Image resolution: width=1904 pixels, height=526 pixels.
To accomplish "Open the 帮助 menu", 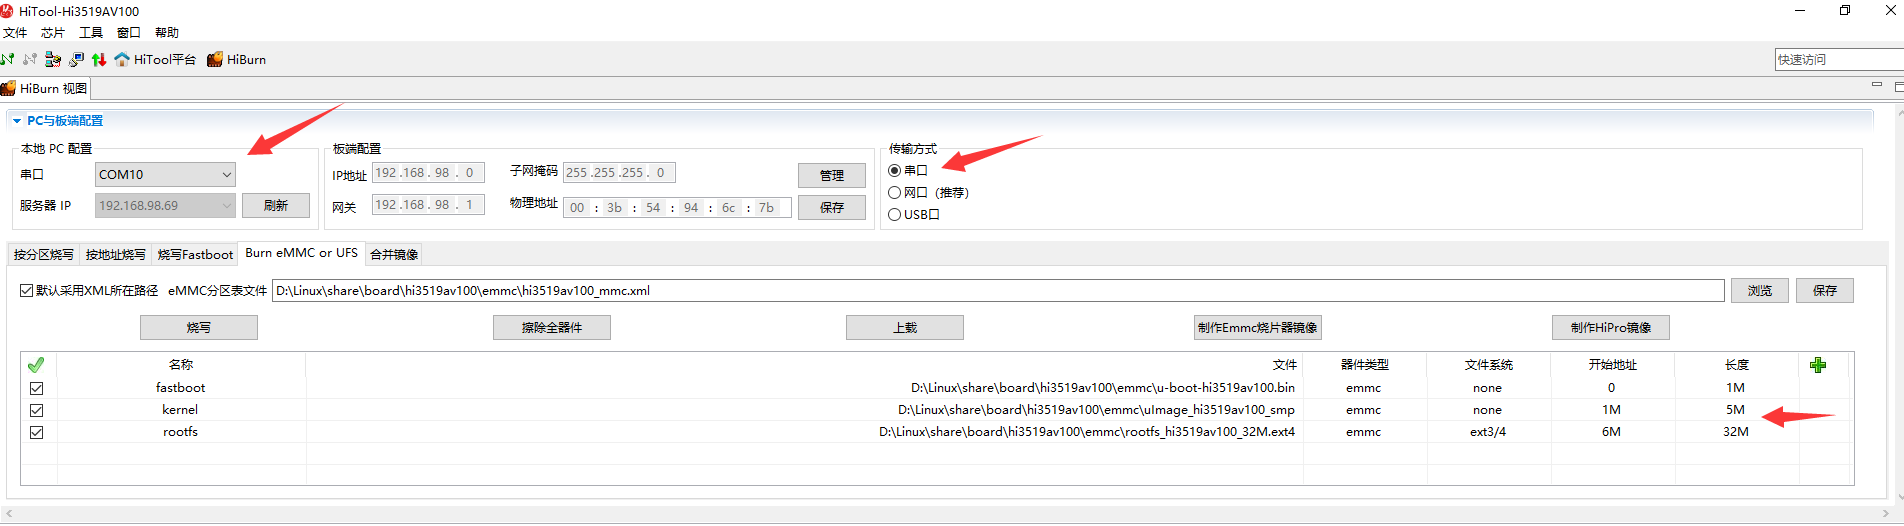I will pos(167,33).
